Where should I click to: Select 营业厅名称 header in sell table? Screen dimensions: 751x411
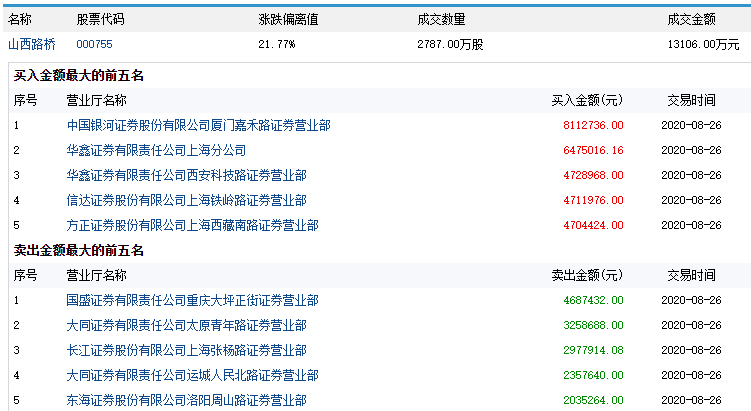(96, 275)
